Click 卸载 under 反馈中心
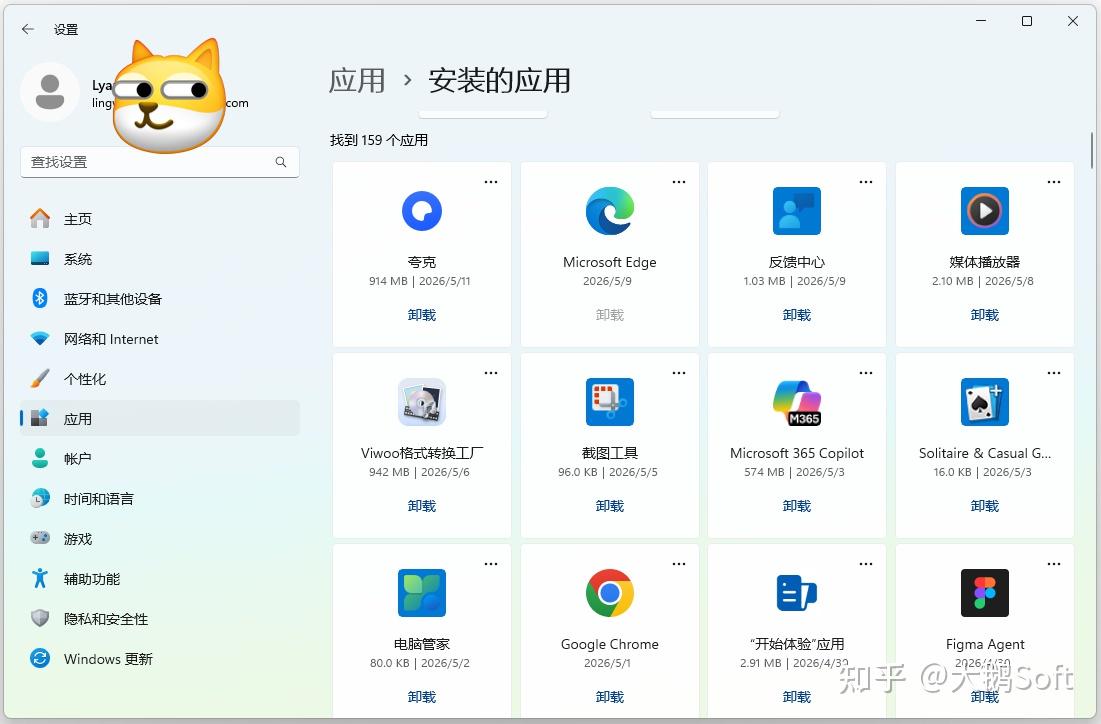Viewport: 1101px width, 724px height. tap(797, 315)
